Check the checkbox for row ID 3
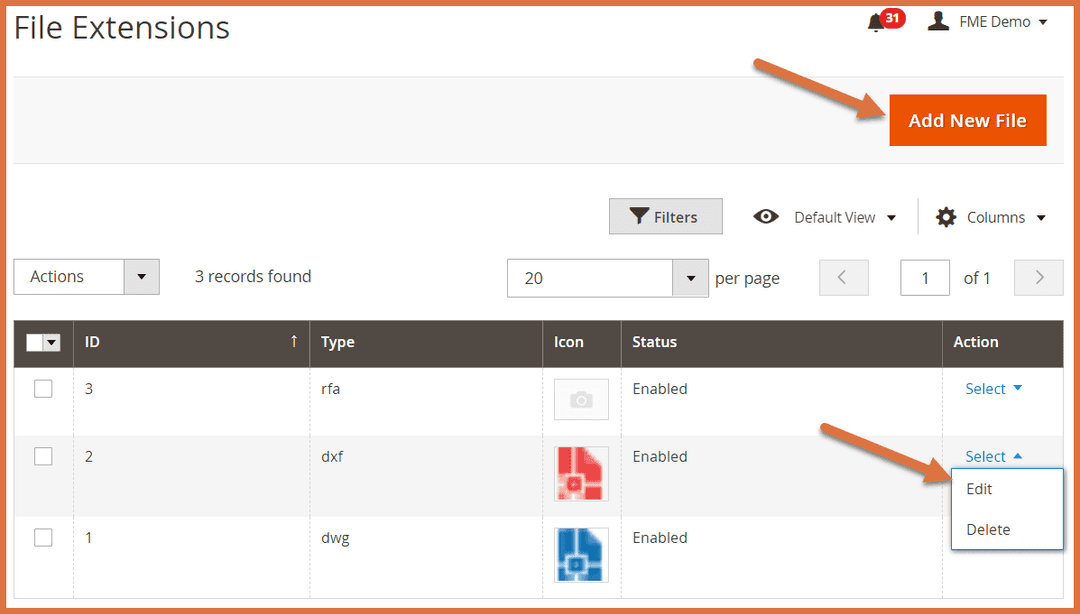 (43, 389)
